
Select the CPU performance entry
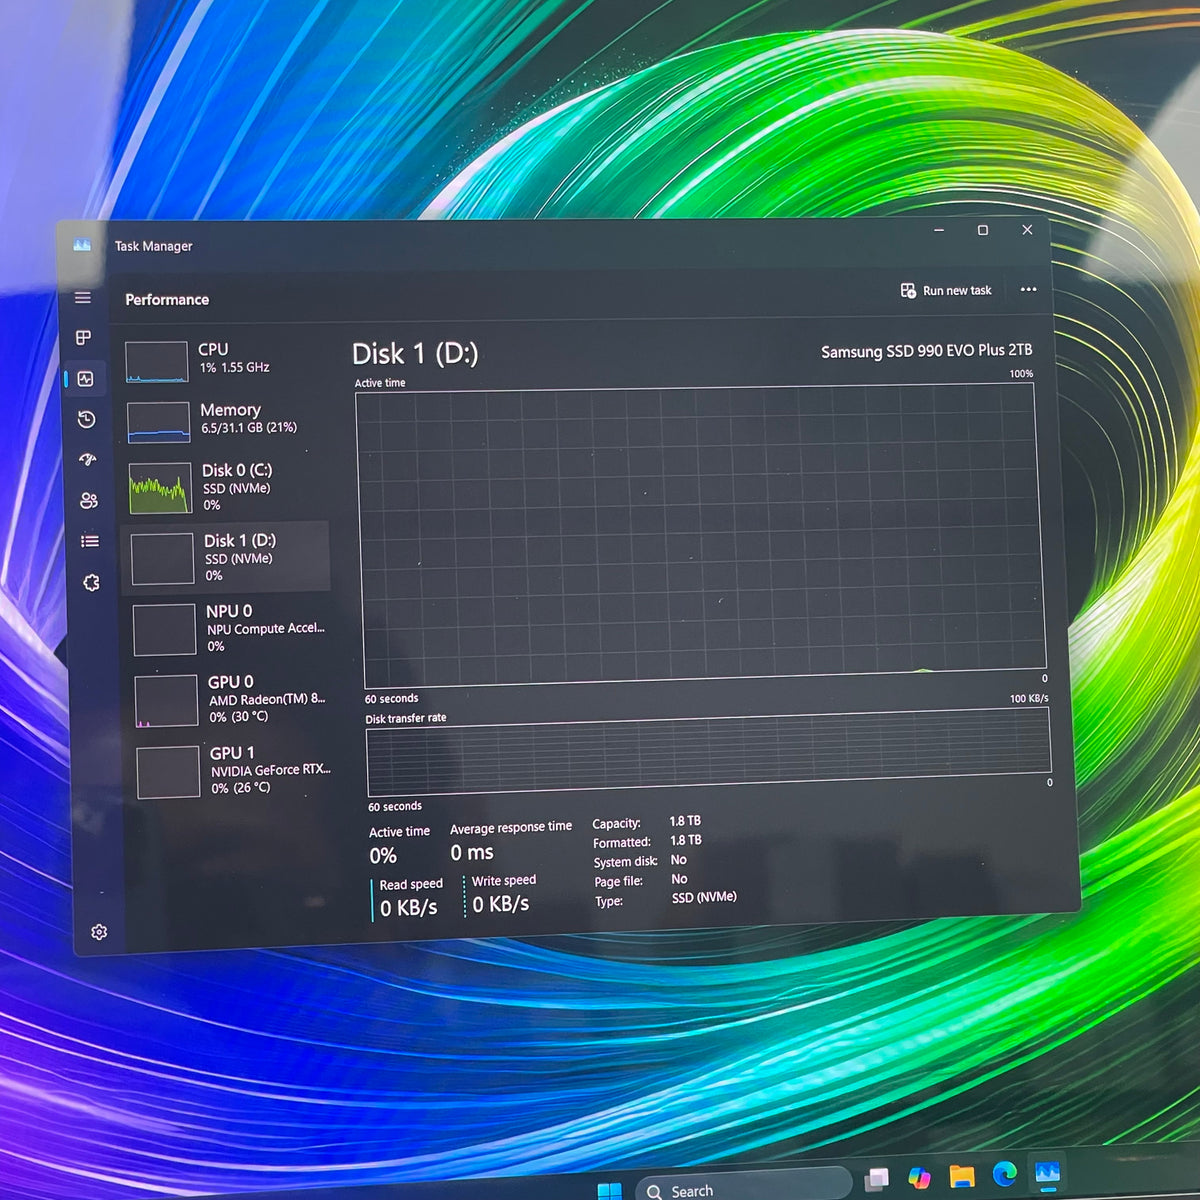pos(222,360)
